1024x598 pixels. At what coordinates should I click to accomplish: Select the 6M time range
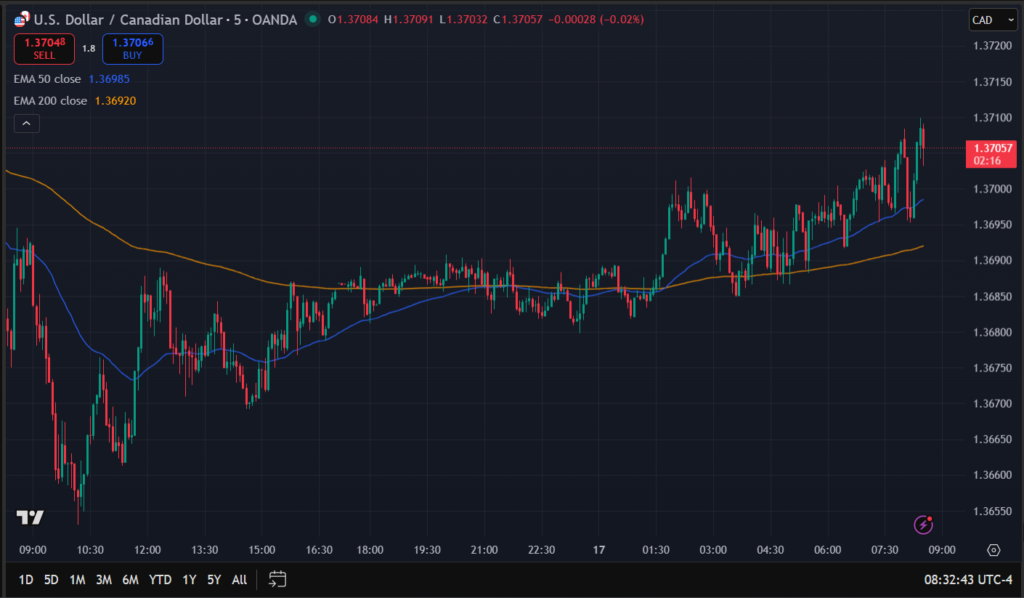[130, 580]
